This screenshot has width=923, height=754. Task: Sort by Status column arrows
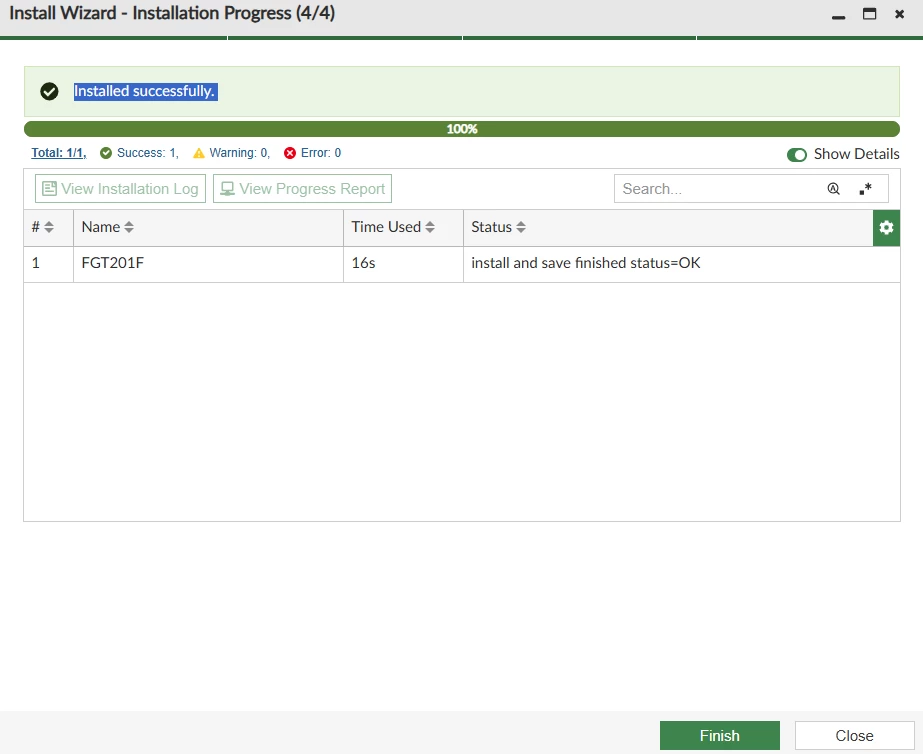tap(520, 227)
